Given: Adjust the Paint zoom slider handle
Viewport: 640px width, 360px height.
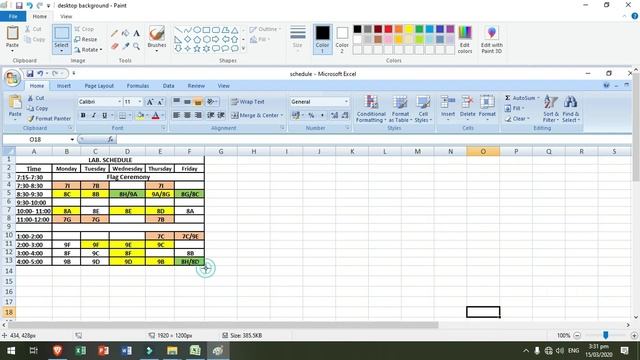Looking at the screenshot, I should pyautogui.click(x=606, y=335).
